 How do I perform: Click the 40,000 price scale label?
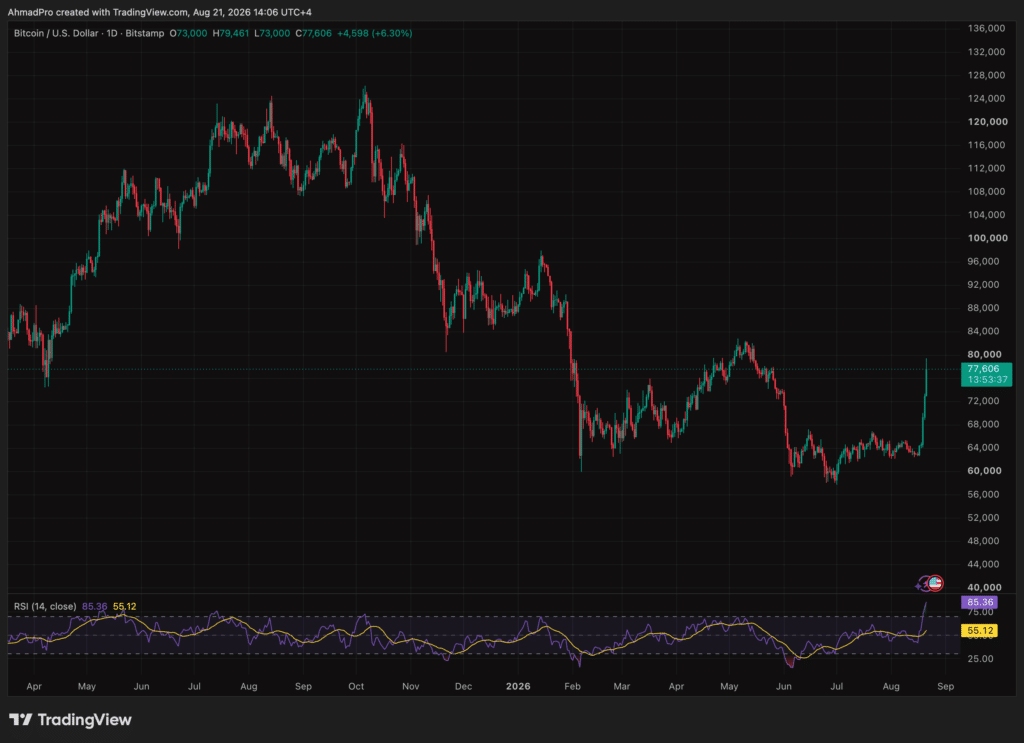tap(984, 587)
